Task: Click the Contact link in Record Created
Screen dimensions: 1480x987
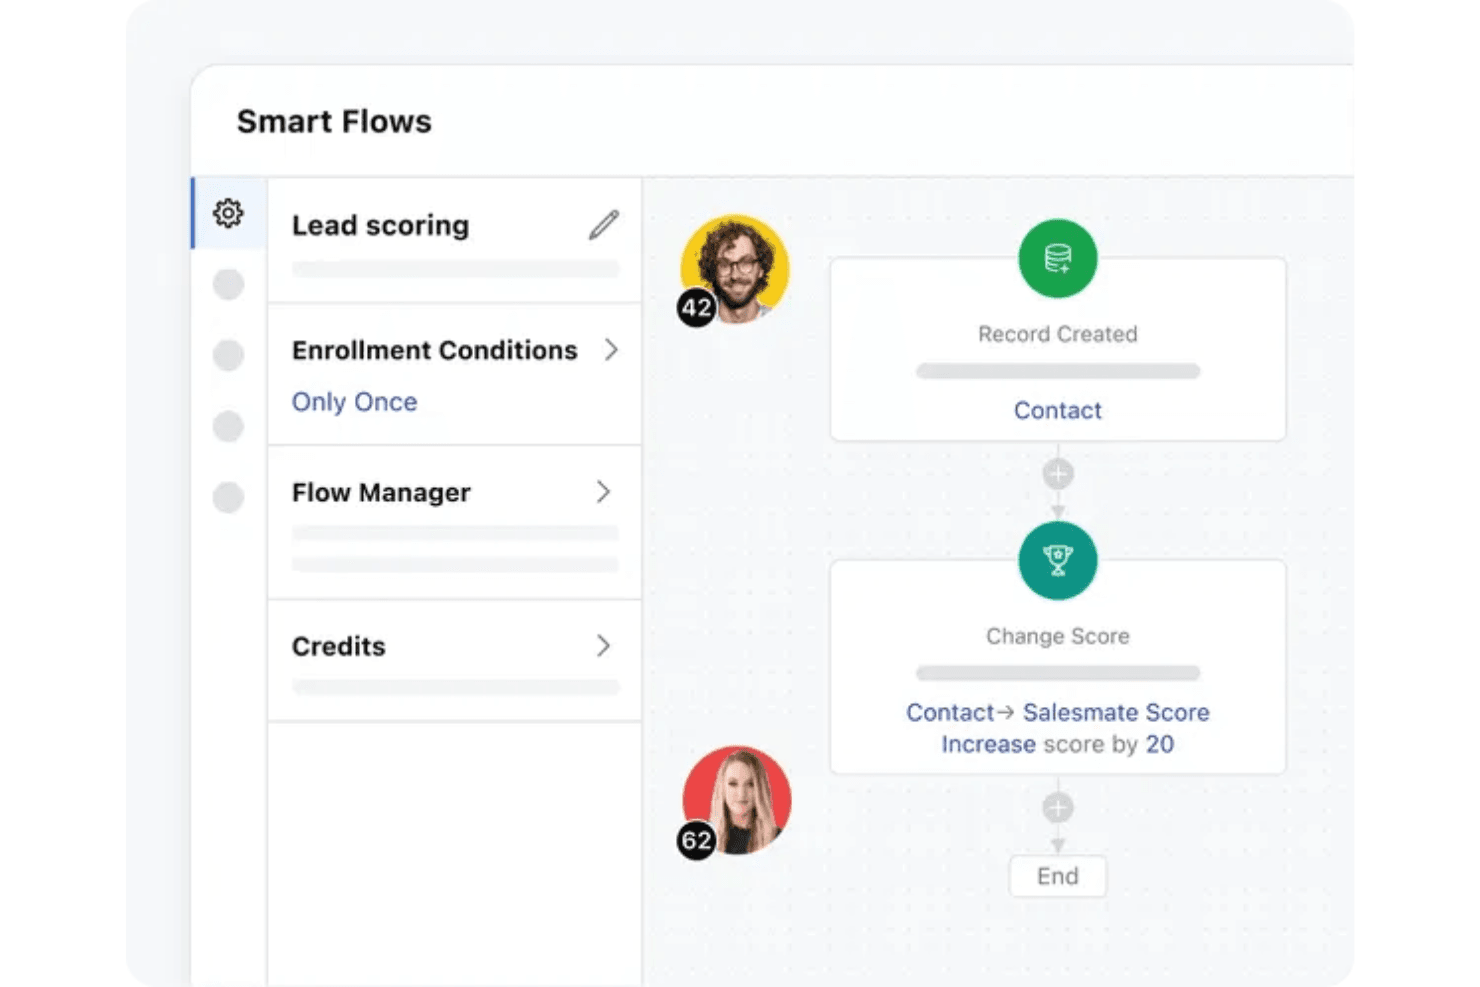Action: [x=1057, y=410]
